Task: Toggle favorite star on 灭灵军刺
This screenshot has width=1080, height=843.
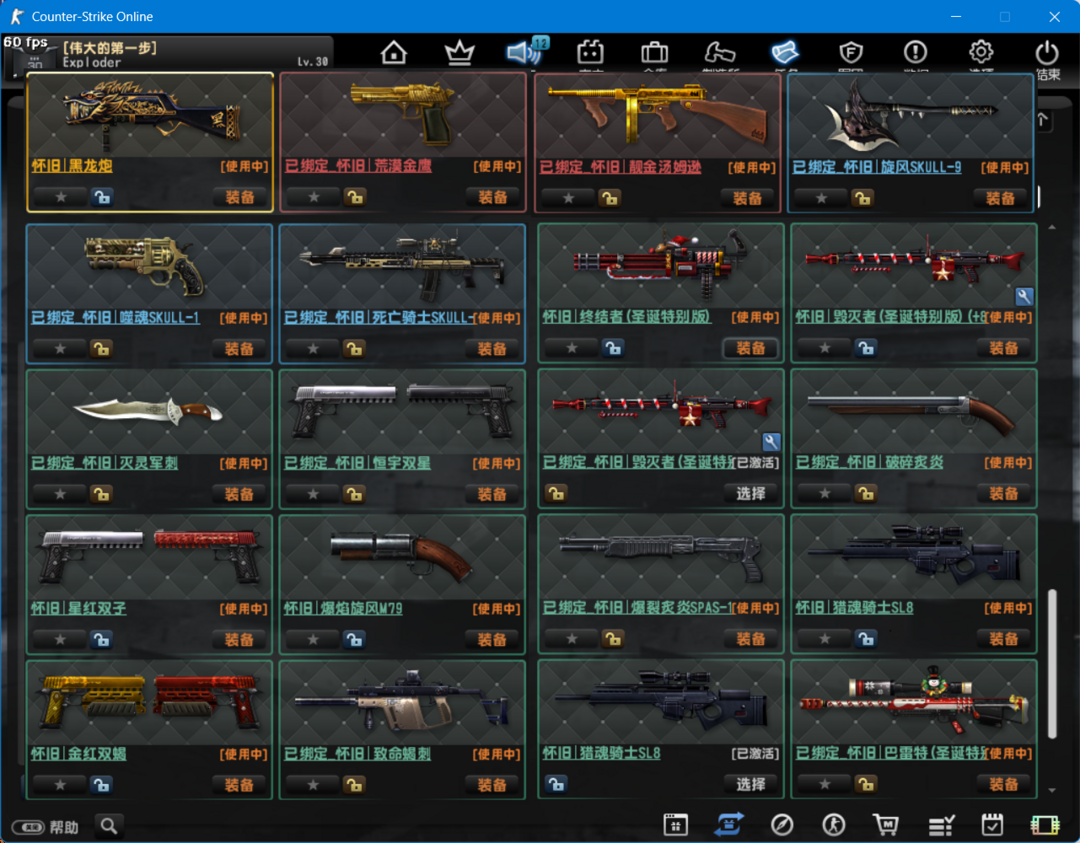Action: [x=60, y=494]
